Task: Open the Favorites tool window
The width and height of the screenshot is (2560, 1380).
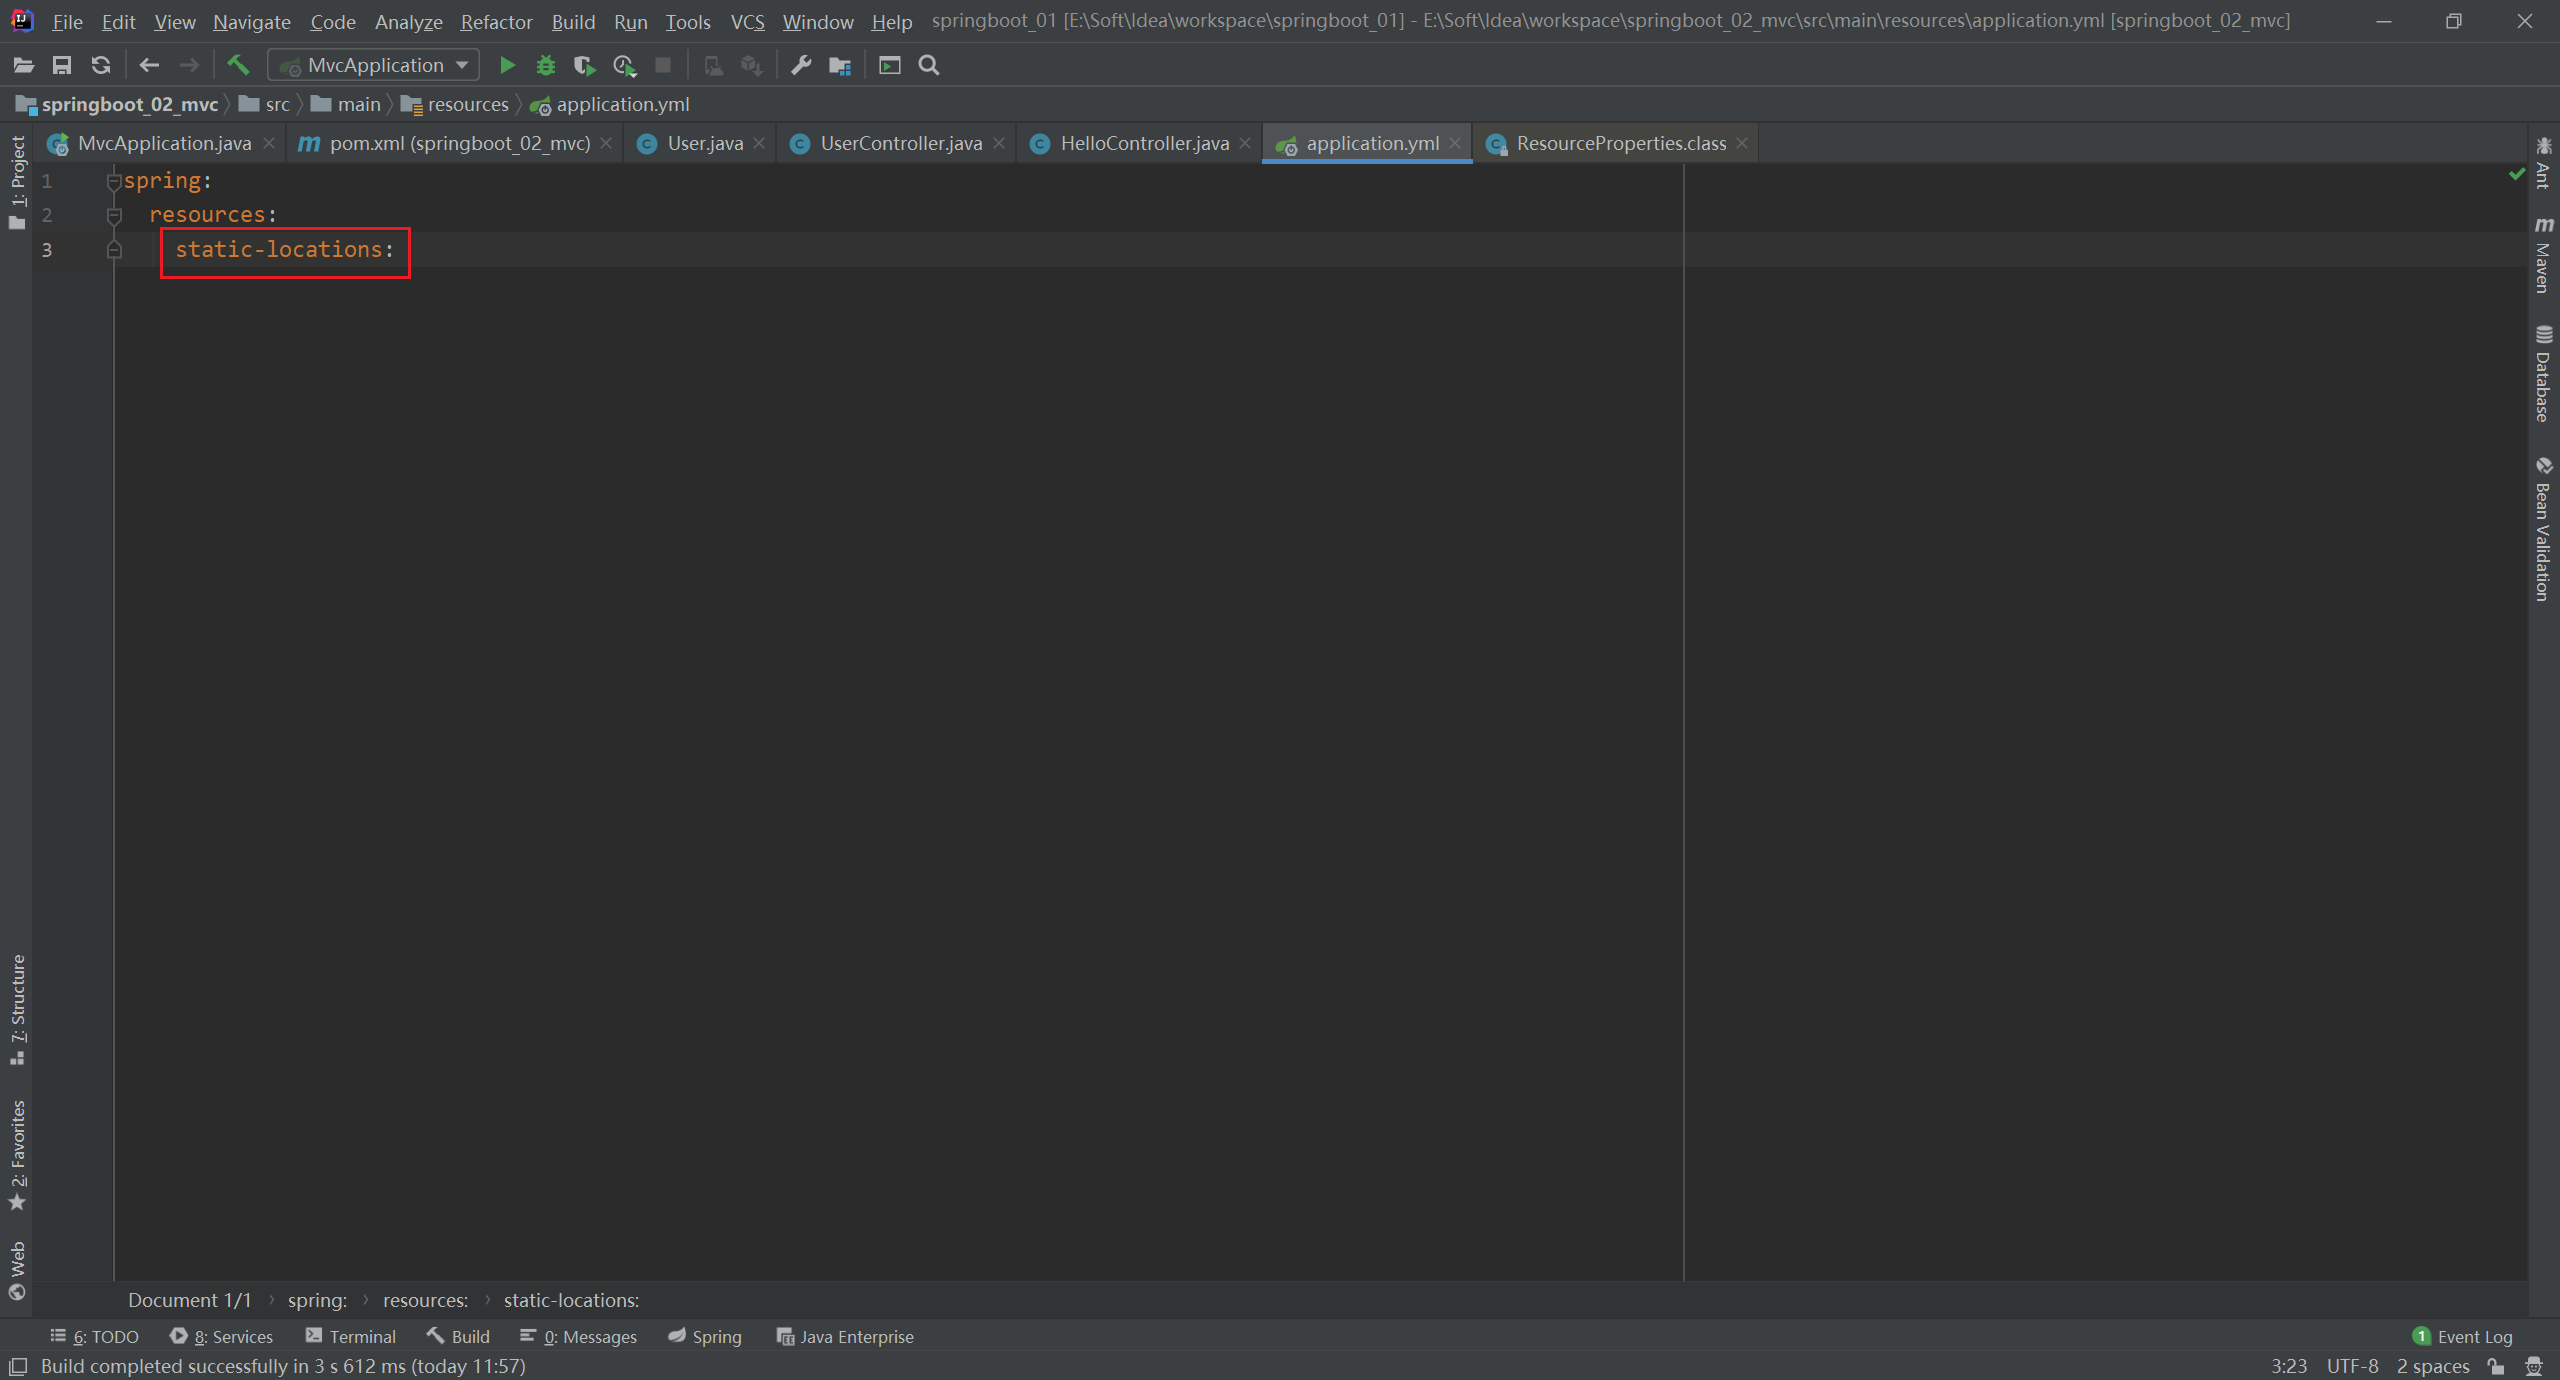Action: (17, 1155)
